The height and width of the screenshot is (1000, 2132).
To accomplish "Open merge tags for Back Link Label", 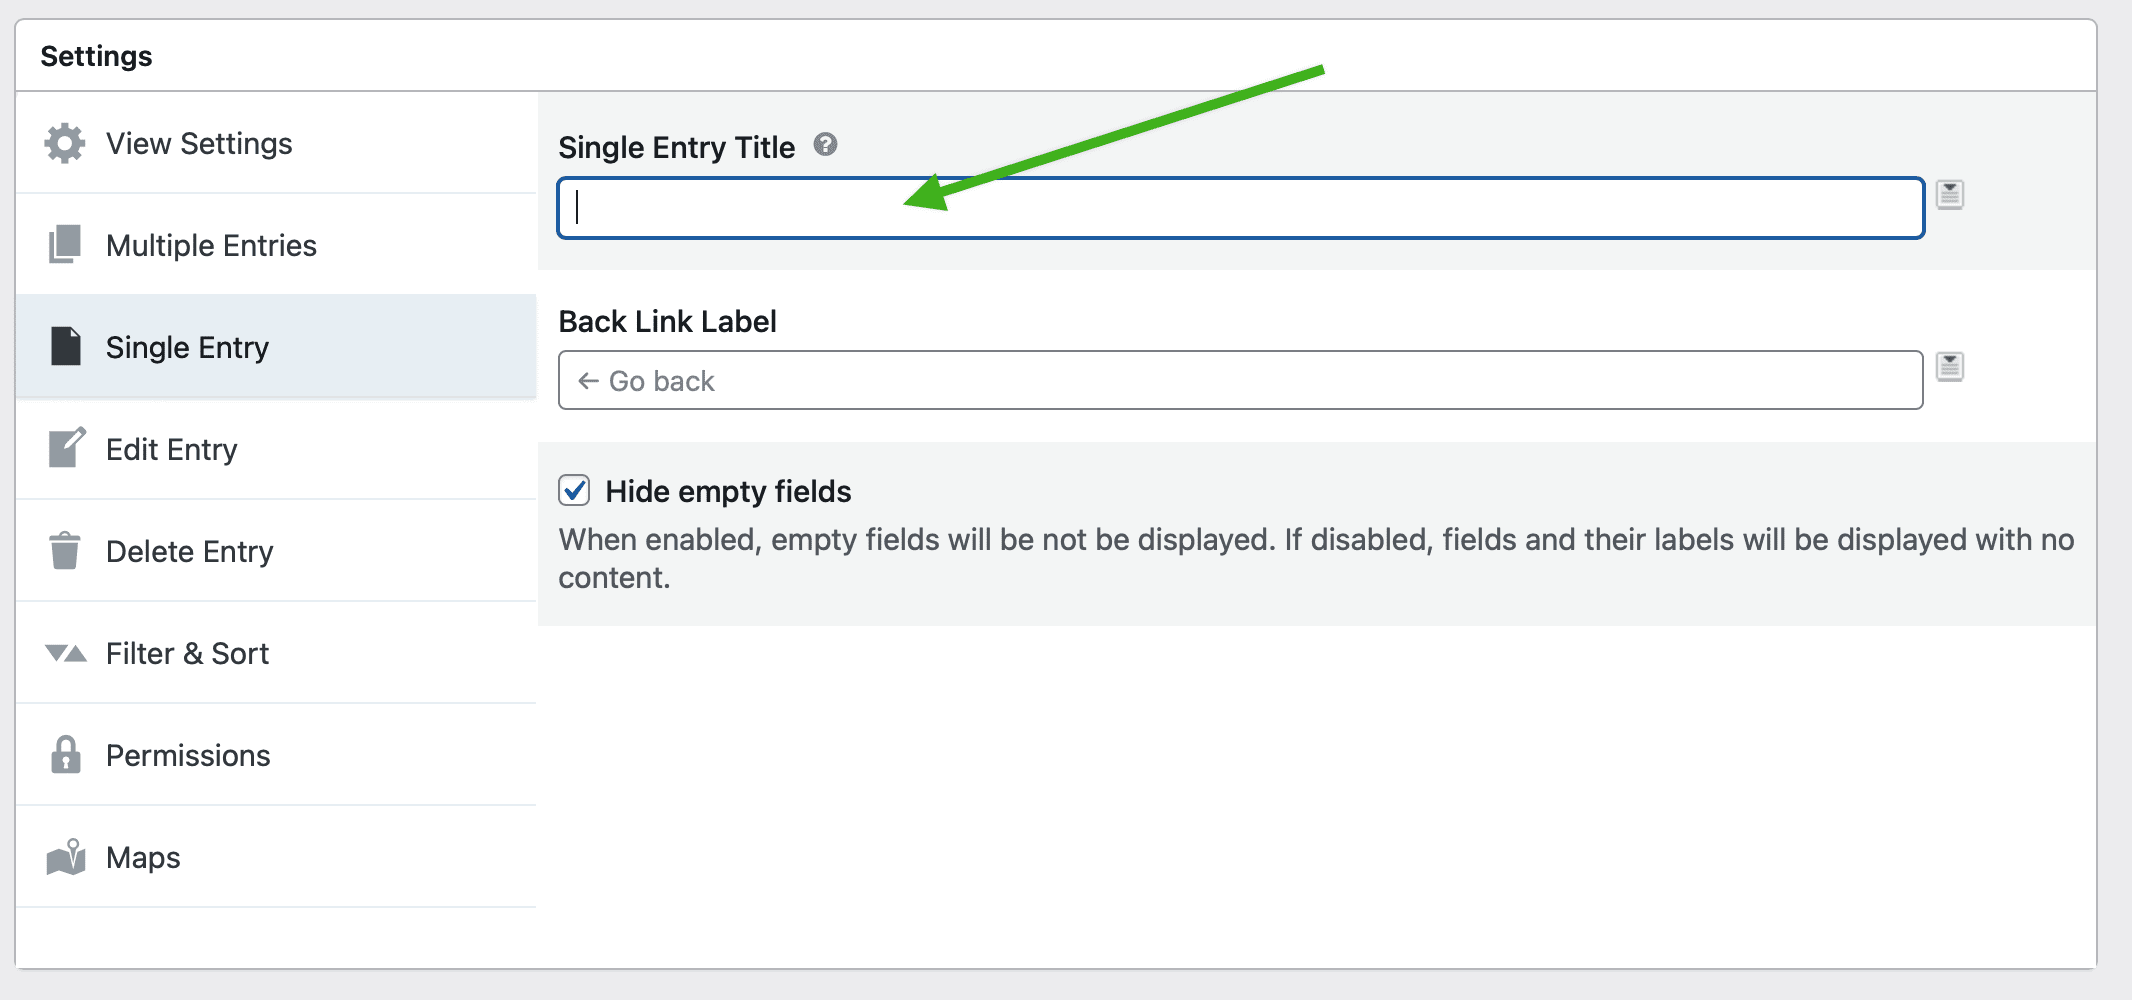I will (x=1950, y=367).
